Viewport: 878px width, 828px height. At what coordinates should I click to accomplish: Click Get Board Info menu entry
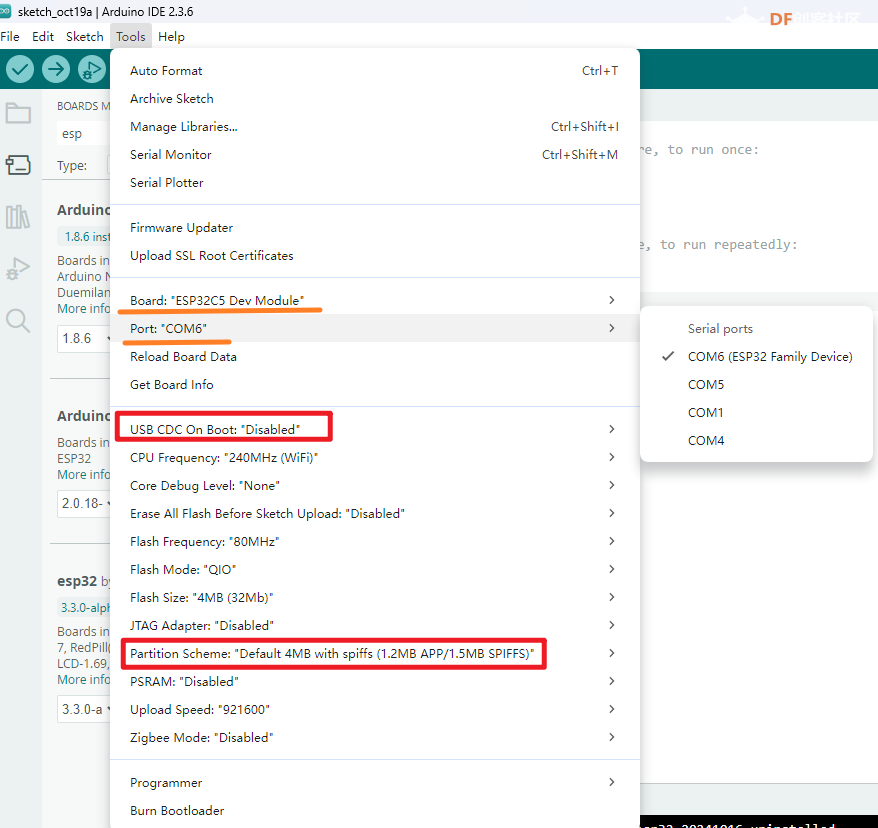click(x=171, y=384)
